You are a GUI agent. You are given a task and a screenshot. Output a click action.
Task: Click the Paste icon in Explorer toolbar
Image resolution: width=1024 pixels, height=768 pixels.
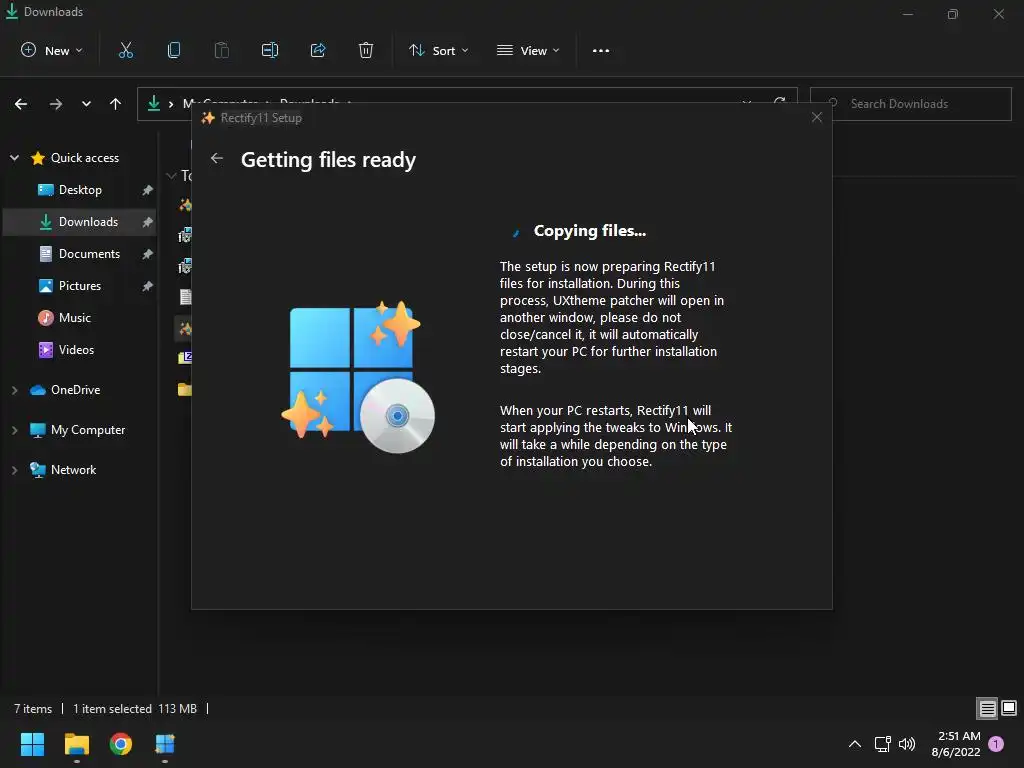click(221, 50)
